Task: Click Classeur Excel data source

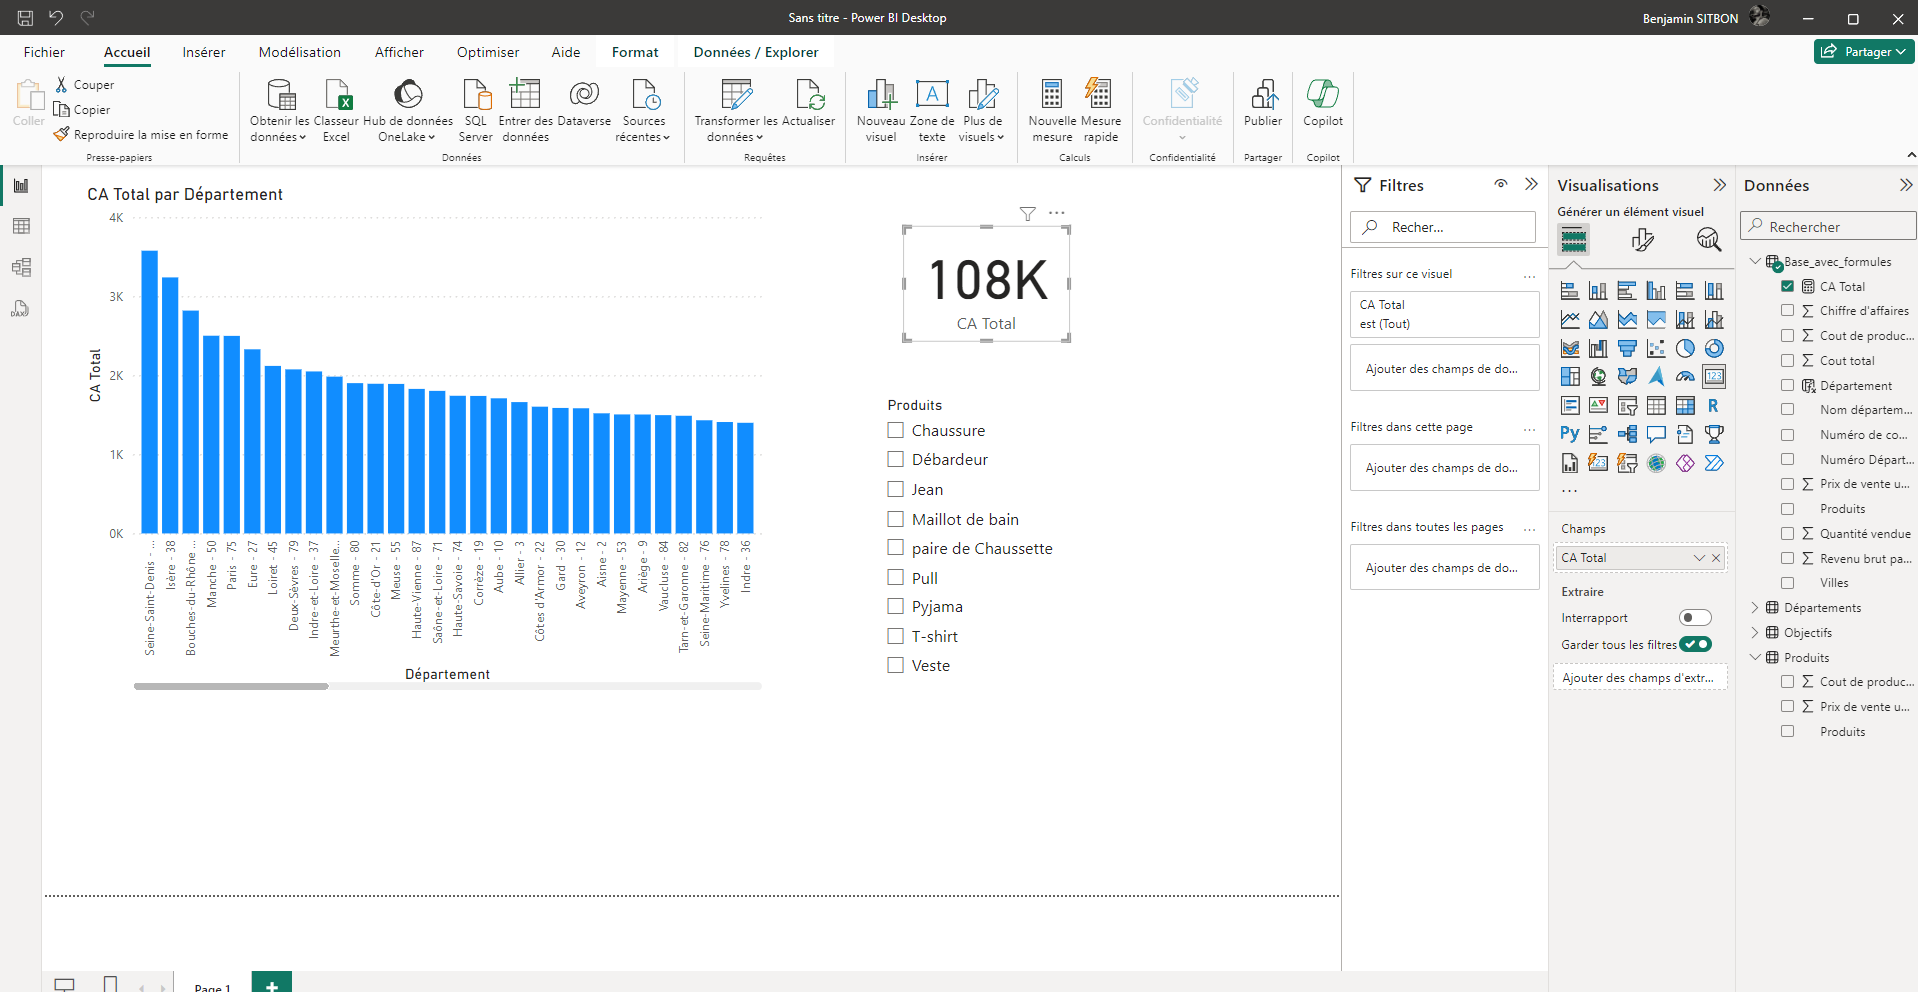Action: [336, 111]
